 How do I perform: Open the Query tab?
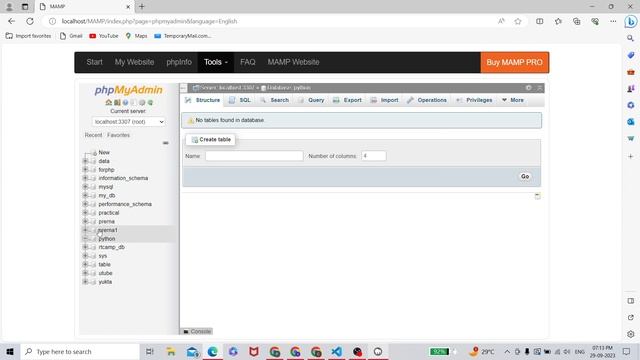pos(311,100)
